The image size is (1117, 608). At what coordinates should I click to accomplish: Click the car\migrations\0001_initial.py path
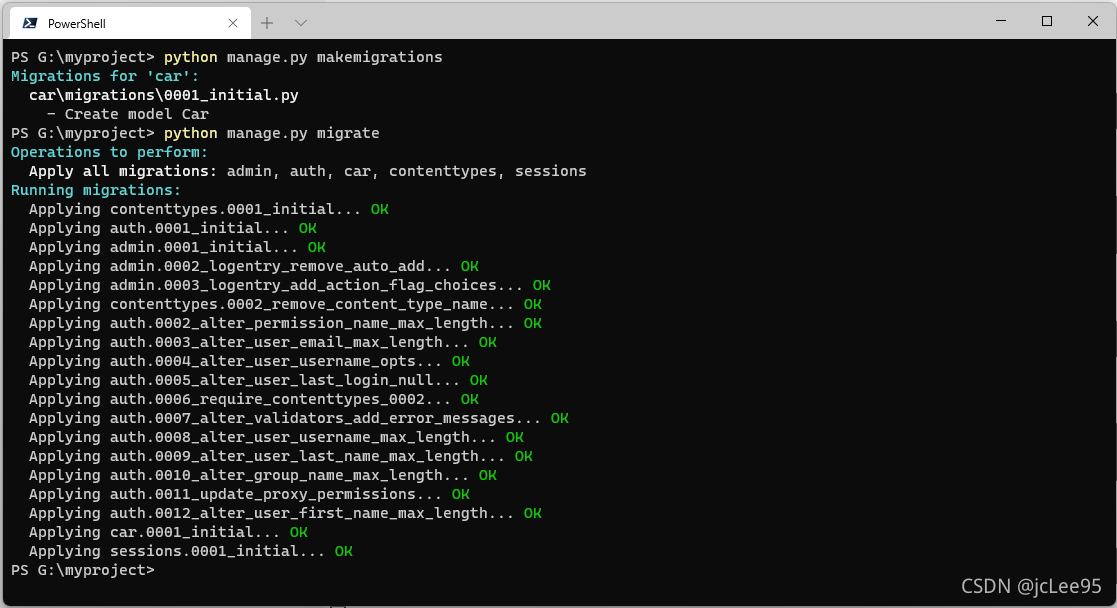point(163,95)
